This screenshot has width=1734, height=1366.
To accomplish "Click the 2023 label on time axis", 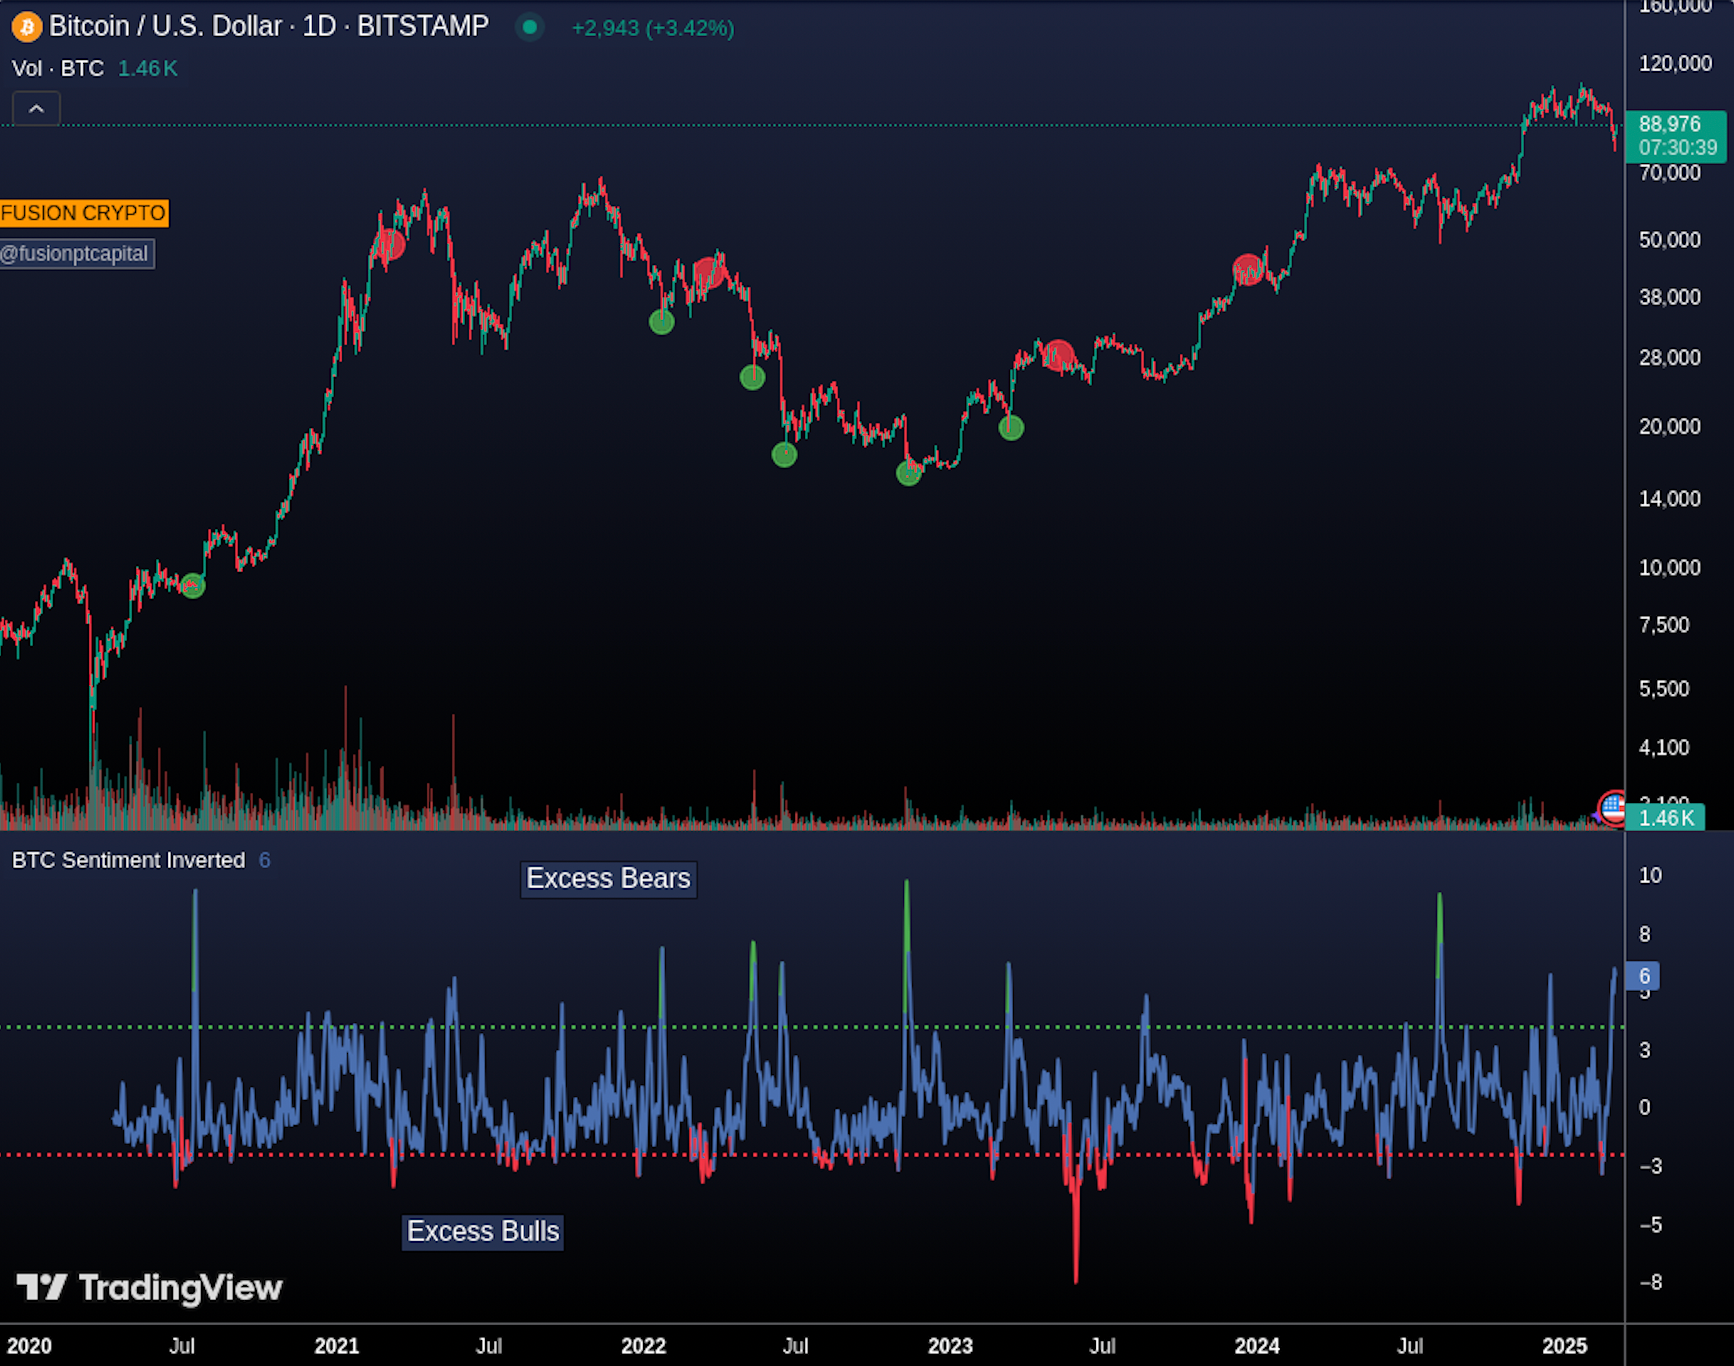I will (x=950, y=1346).
